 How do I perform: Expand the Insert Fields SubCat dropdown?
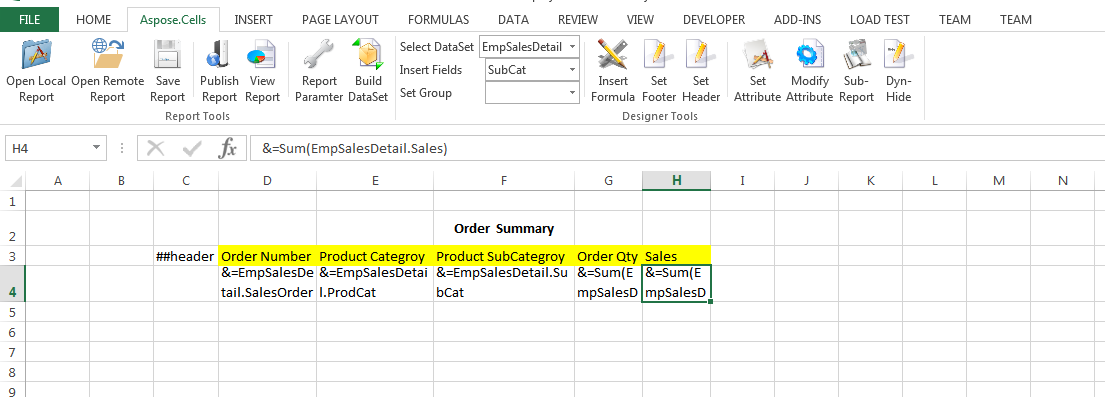[572, 70]
